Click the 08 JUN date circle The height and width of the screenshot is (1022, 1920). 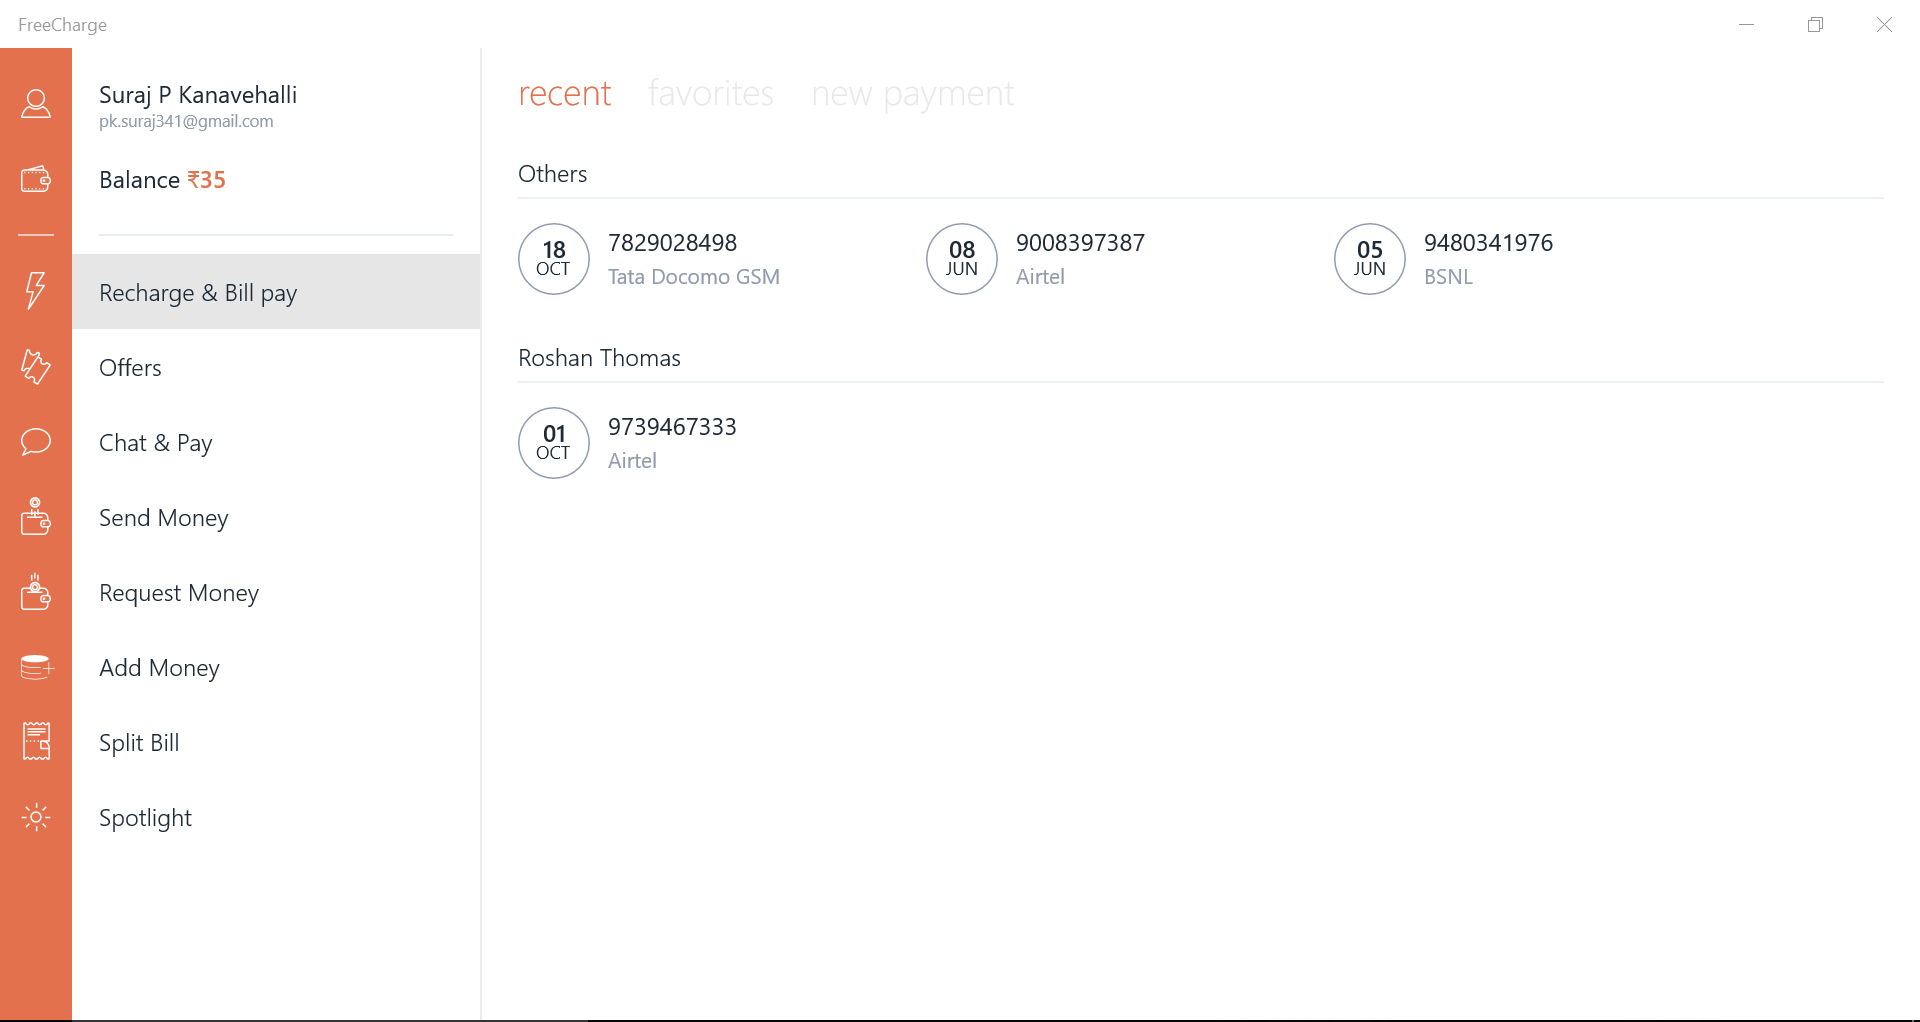point(962,259)
